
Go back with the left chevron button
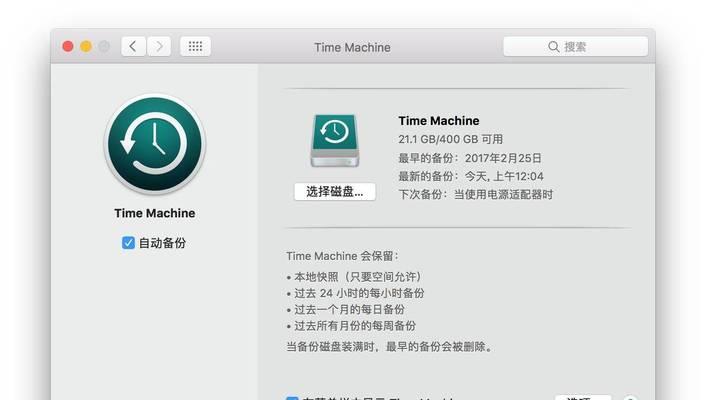click(133, 46)
